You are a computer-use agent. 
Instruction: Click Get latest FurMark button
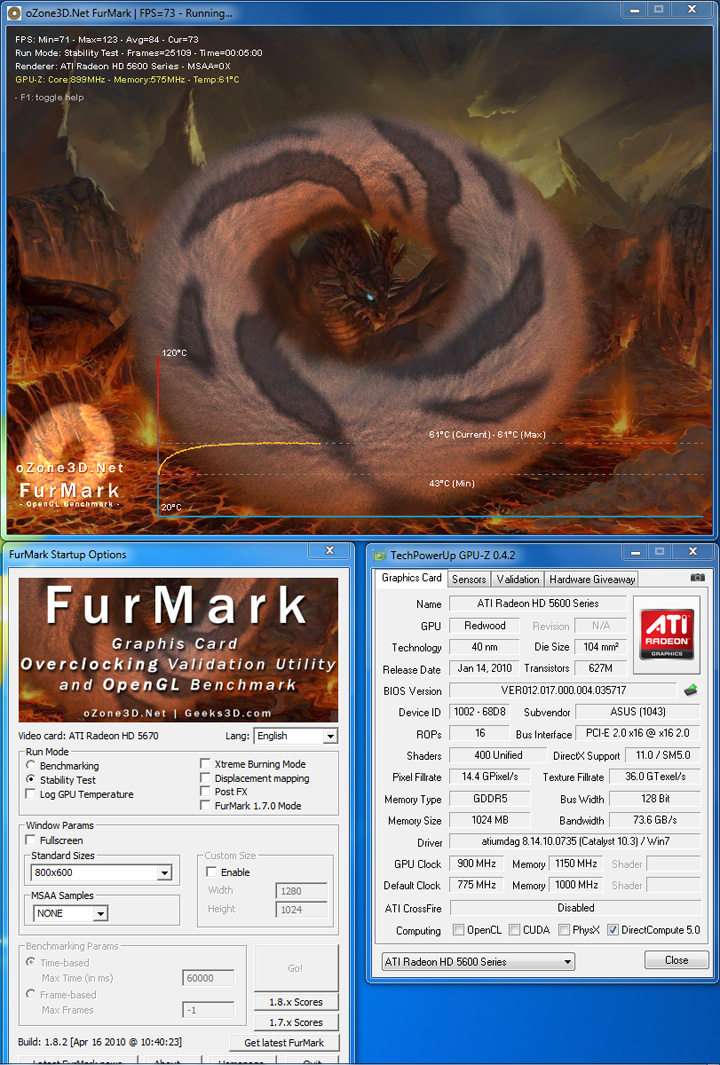(284, 1043)
